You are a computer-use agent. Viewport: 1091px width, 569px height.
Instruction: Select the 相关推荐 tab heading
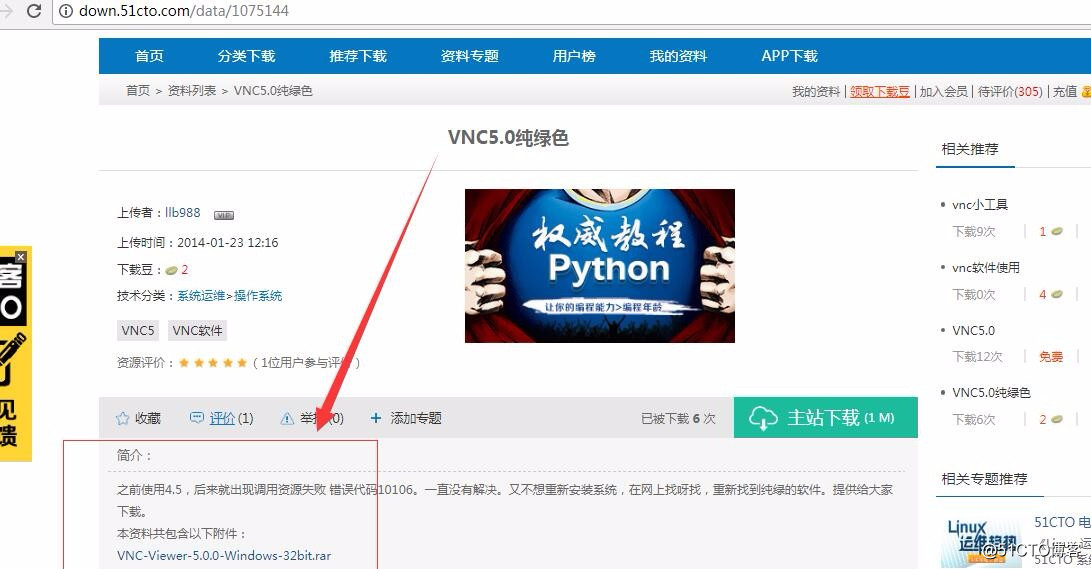(970, 148)
